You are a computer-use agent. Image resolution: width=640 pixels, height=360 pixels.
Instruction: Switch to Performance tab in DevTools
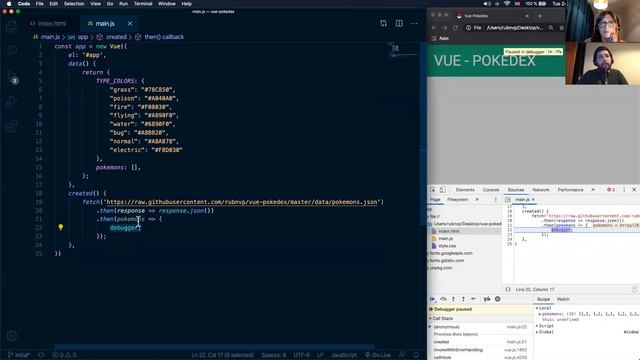coord(570,190)
